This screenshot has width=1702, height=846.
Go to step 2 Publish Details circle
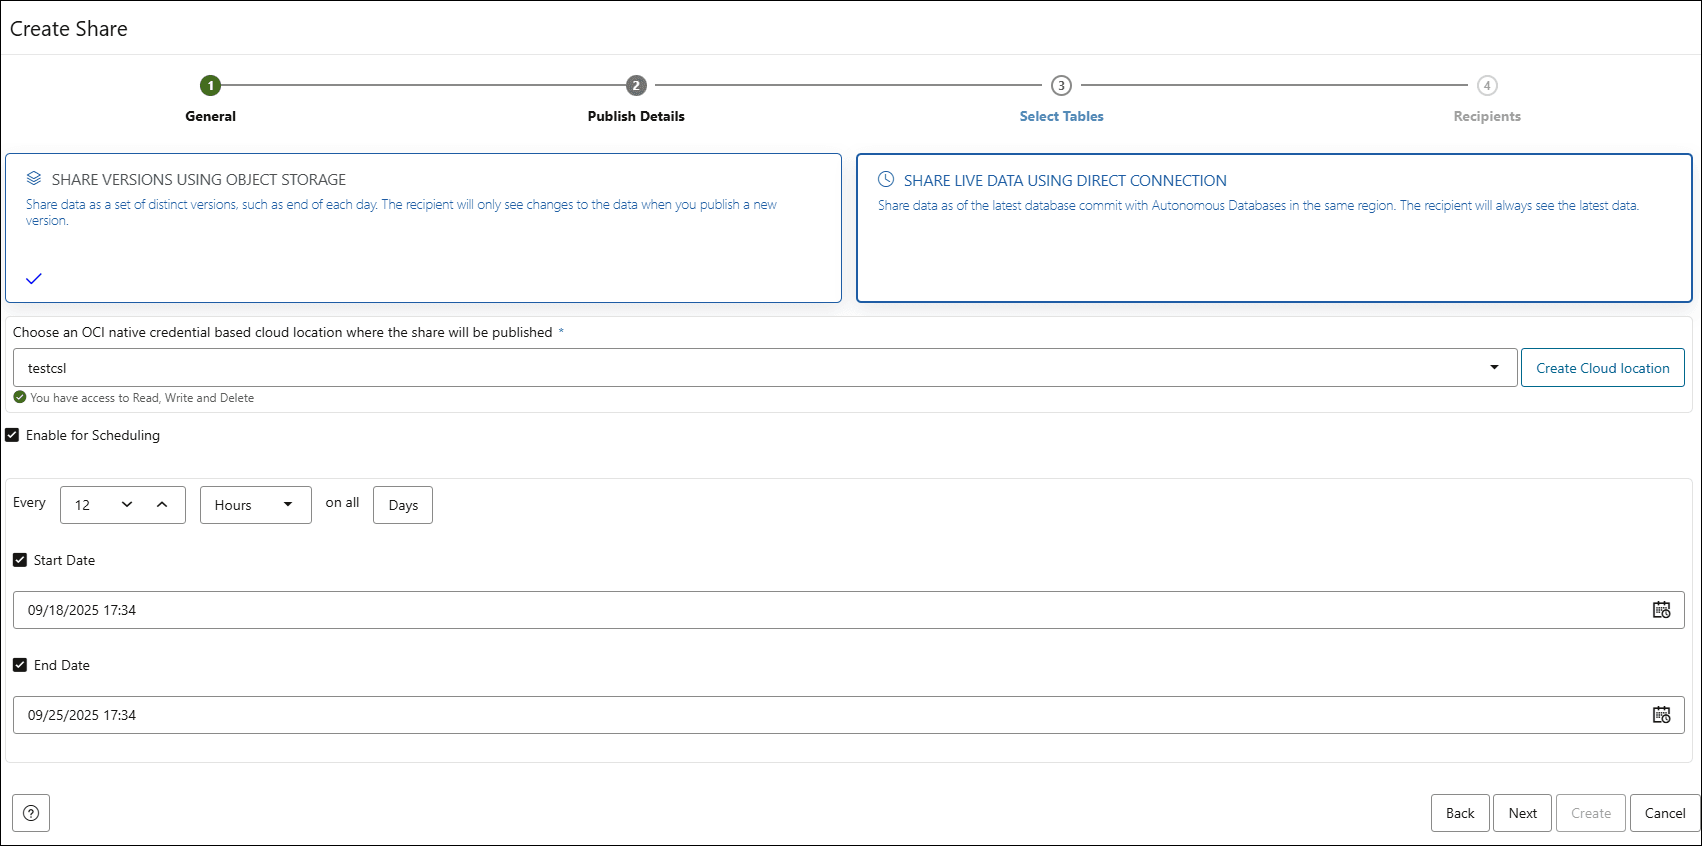click(x=636, y=85)
